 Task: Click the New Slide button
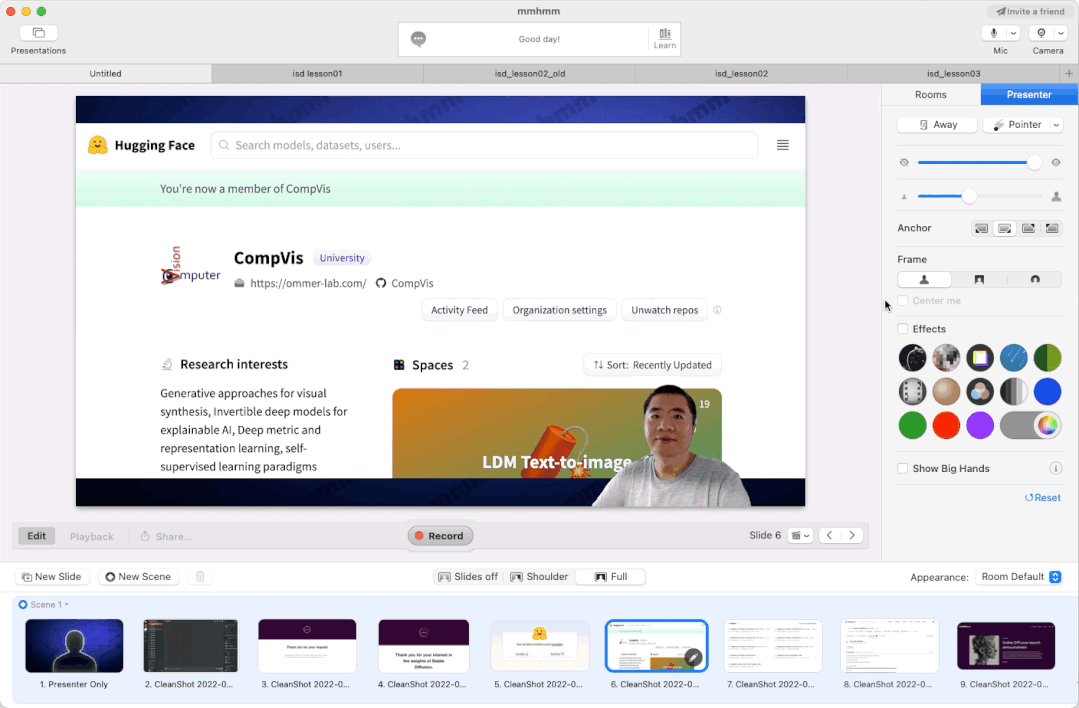tap(52, 577)
